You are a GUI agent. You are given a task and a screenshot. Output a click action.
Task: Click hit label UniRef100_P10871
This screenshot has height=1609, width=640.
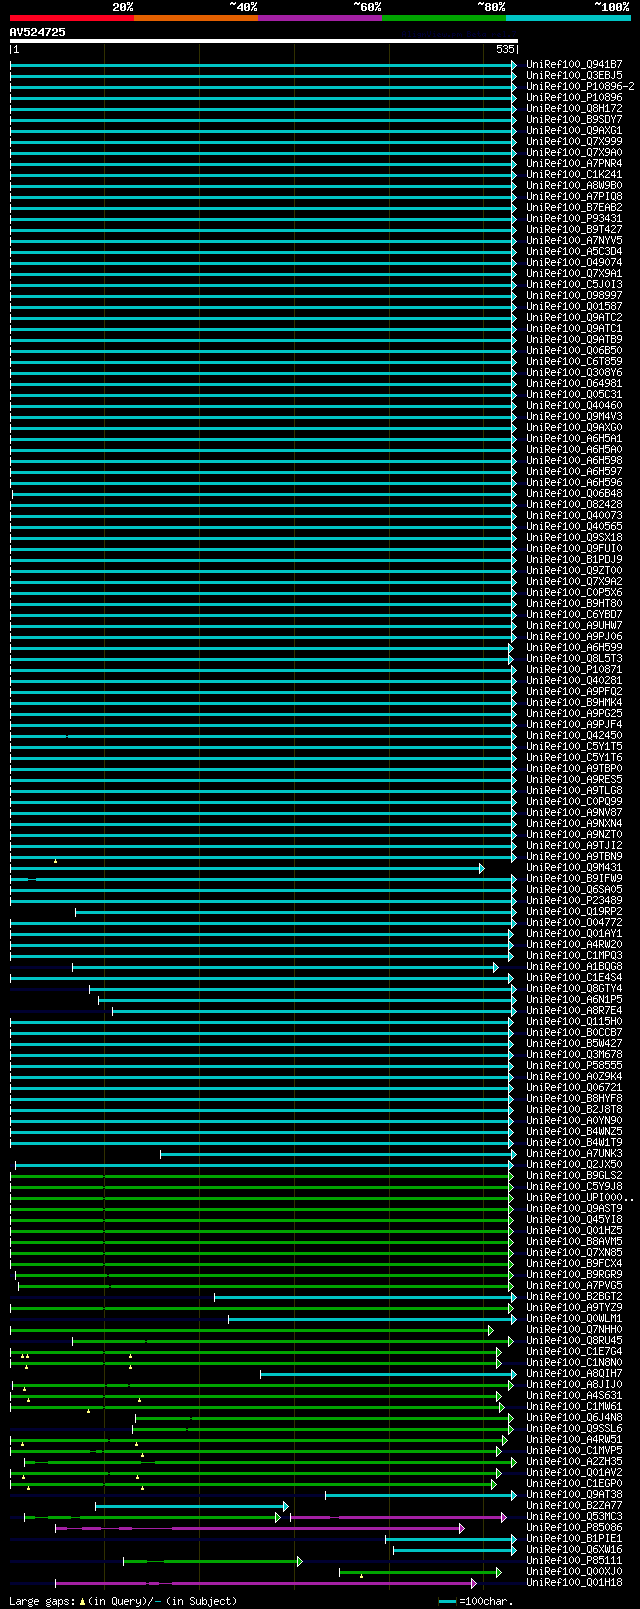[x=574, y=669]
